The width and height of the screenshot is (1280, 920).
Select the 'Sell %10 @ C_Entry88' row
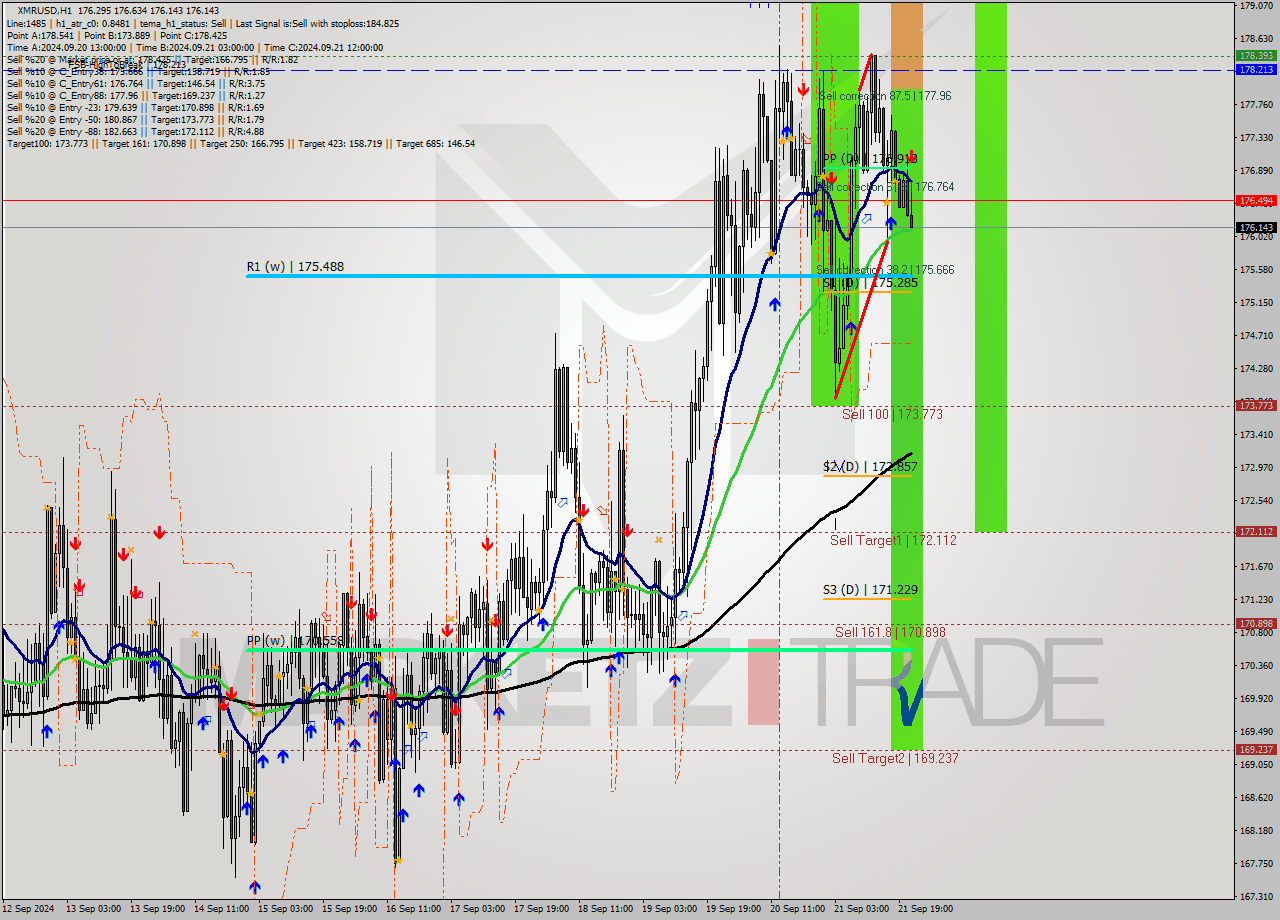136,96
